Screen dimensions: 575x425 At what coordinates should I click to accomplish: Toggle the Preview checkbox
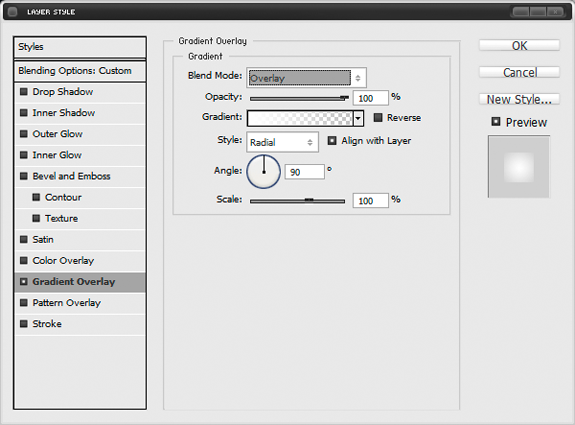coord(496,121)
